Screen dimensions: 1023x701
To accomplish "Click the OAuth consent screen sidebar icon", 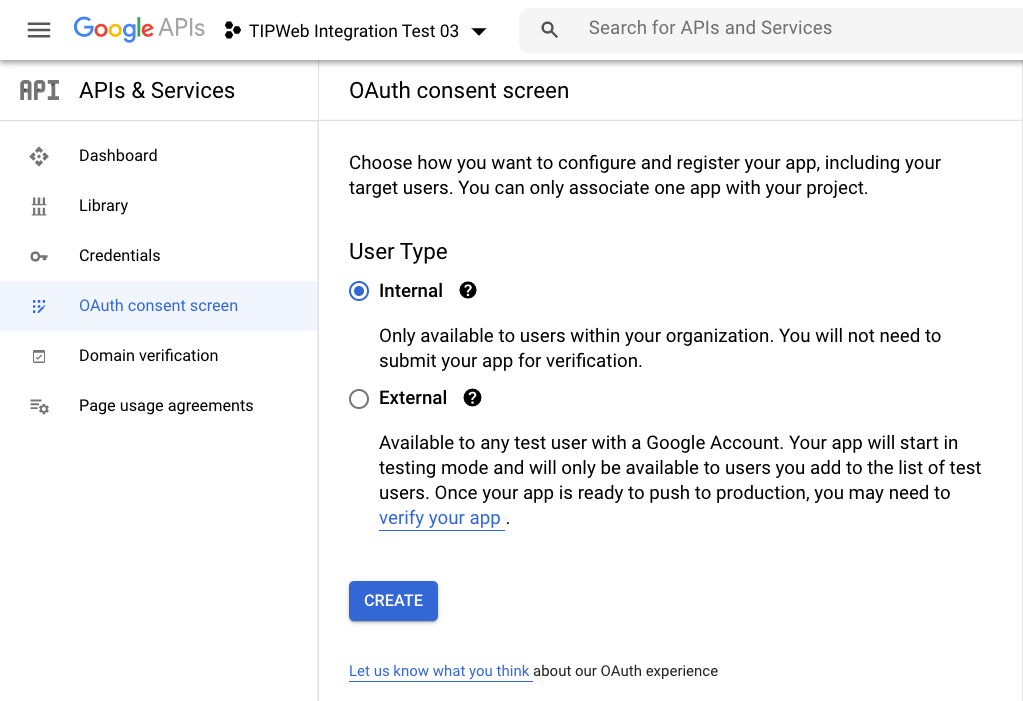I will 38,306.
